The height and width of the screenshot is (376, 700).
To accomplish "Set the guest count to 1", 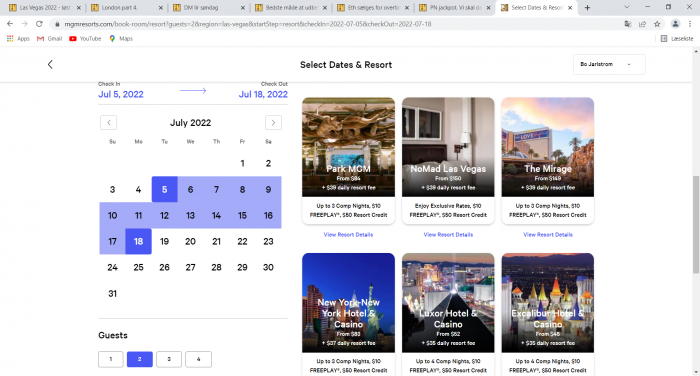I will pyautogui.click(x=111, y=359).
